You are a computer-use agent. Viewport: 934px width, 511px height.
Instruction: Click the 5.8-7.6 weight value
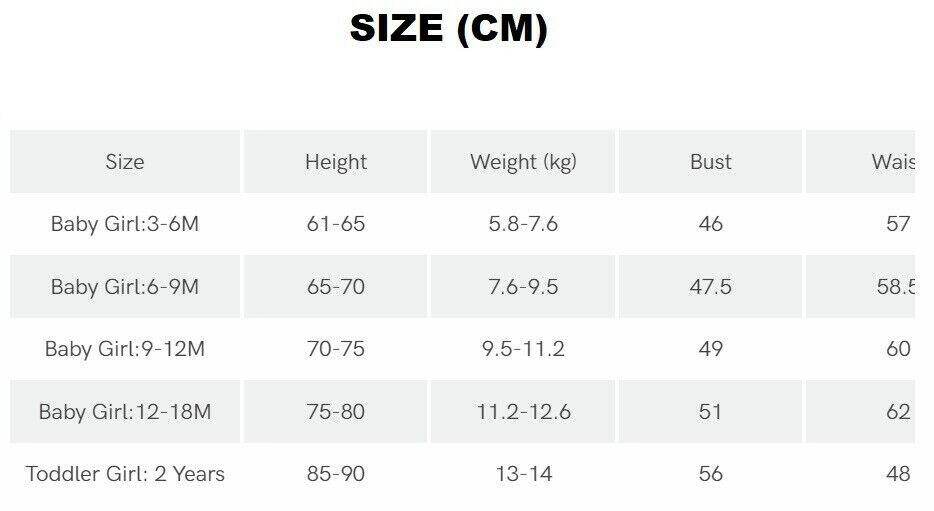point(523,224)
